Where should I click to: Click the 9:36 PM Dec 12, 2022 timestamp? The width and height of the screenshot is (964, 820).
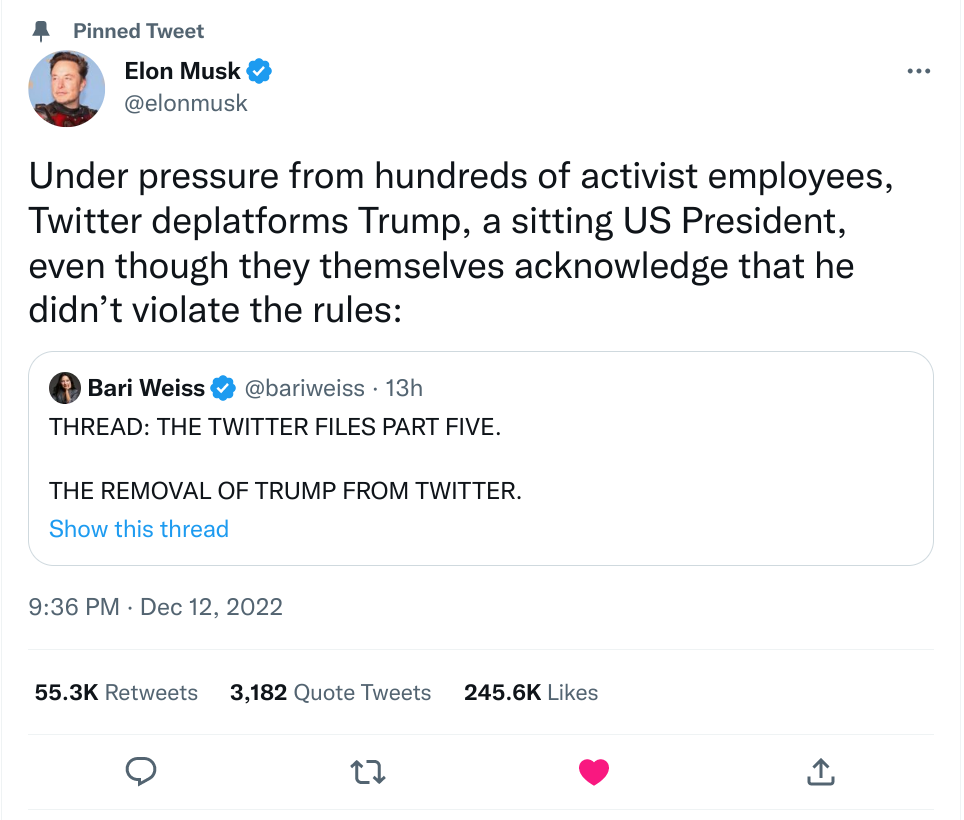point(156,606)
